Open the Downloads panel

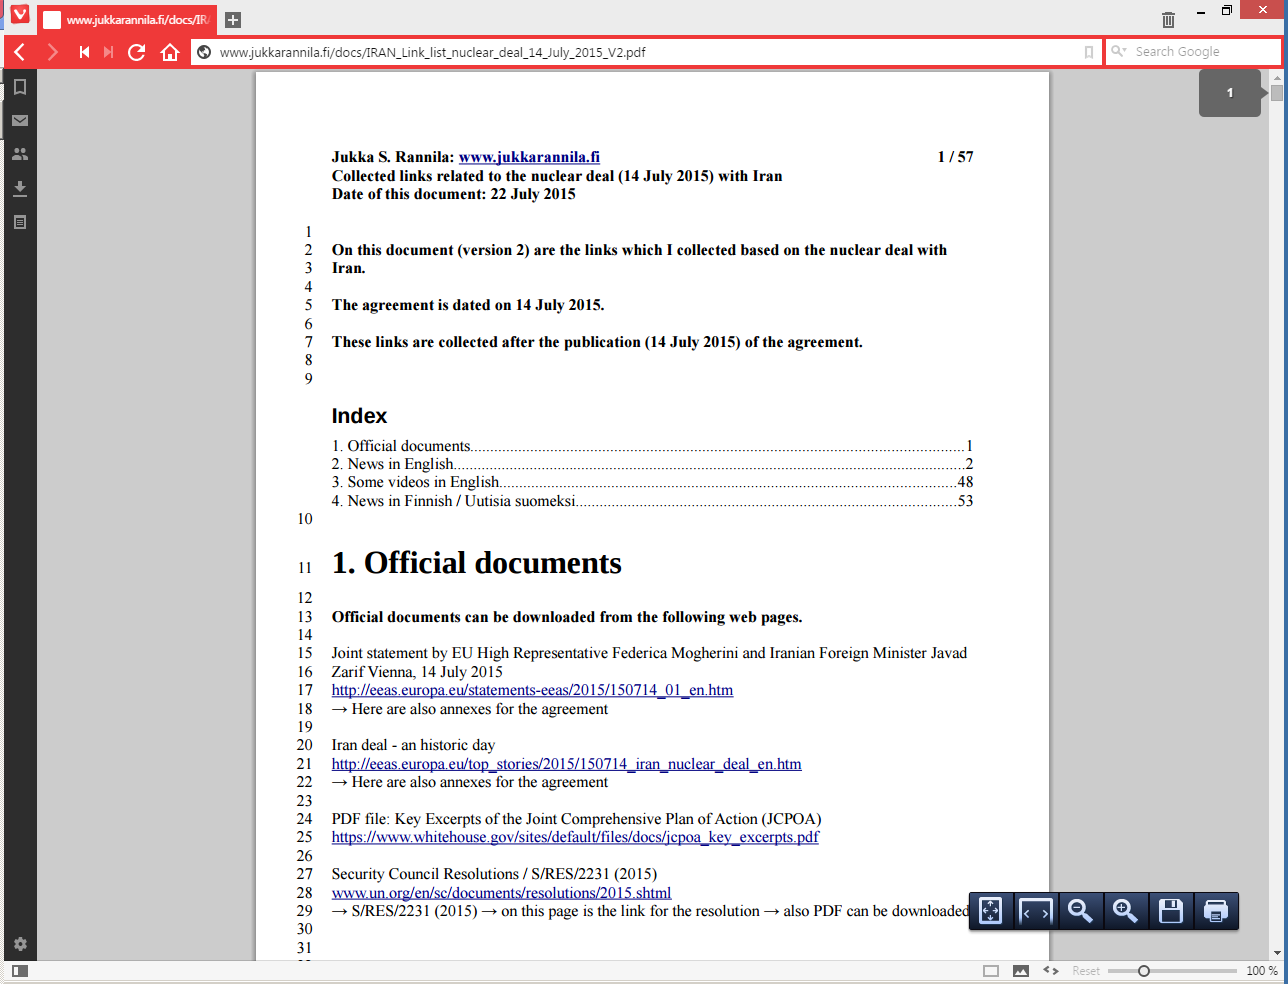[x=19, y=188]
